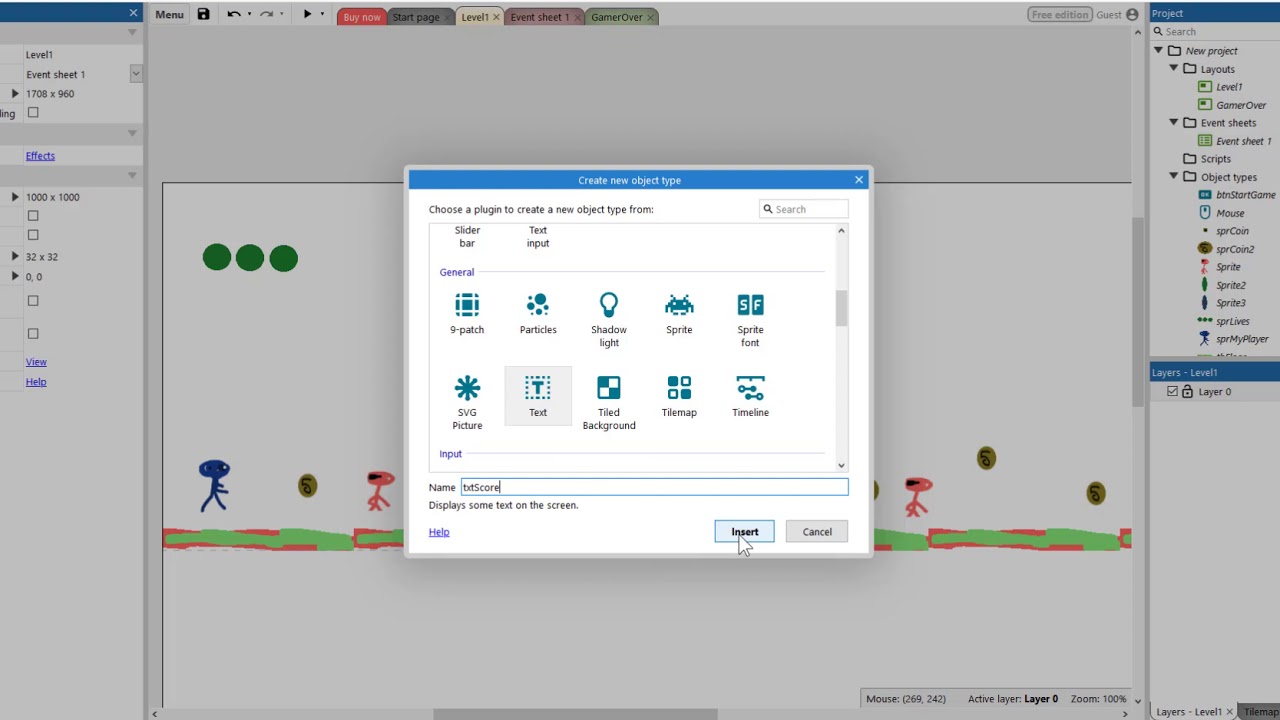Select sprMyPlayer object type
Image resolution: width=1280 pixels, height=720 pixels.
[1242, 339]
